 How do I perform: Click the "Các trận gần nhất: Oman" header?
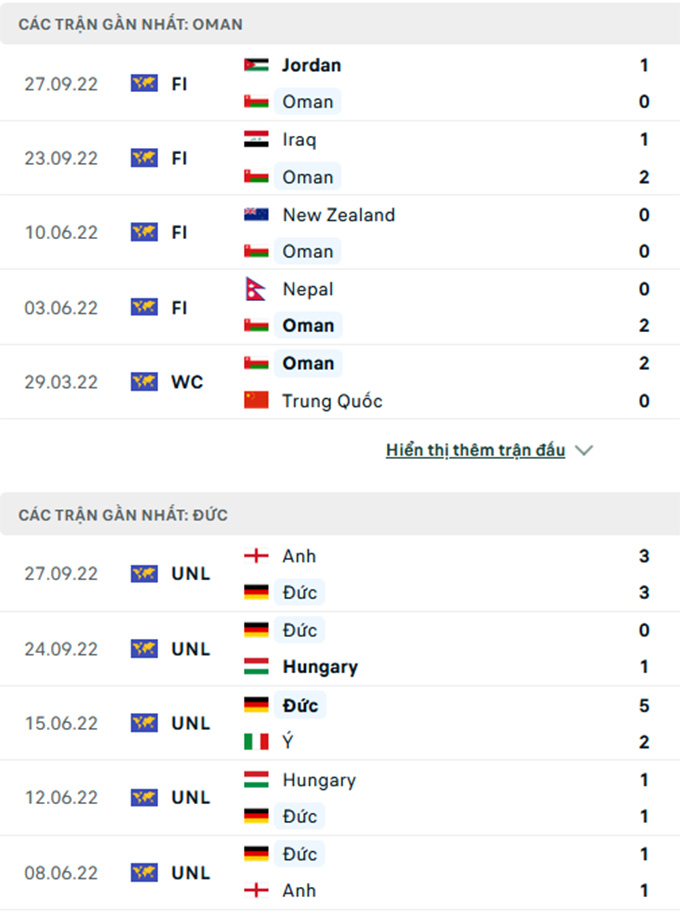click(130, 24)
